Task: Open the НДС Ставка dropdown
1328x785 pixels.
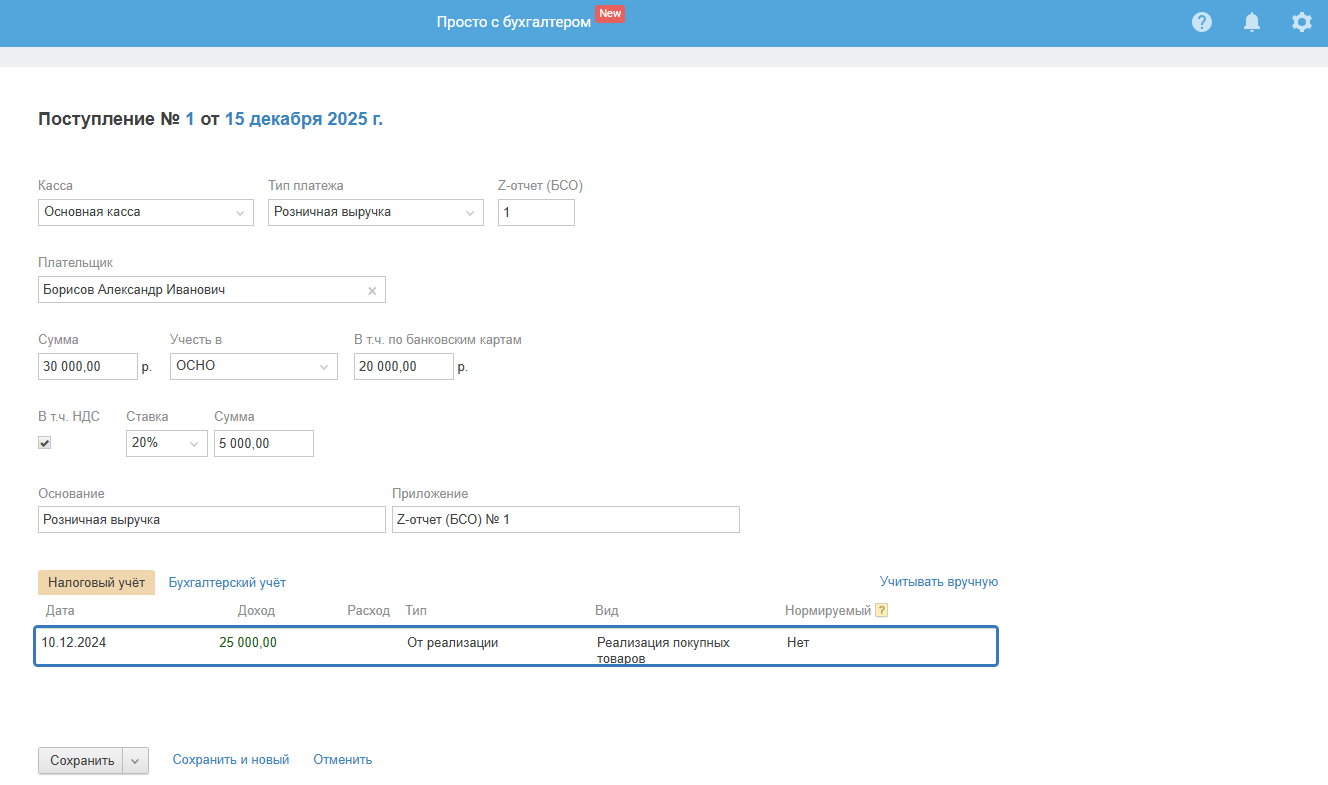Action: (167, 443)
